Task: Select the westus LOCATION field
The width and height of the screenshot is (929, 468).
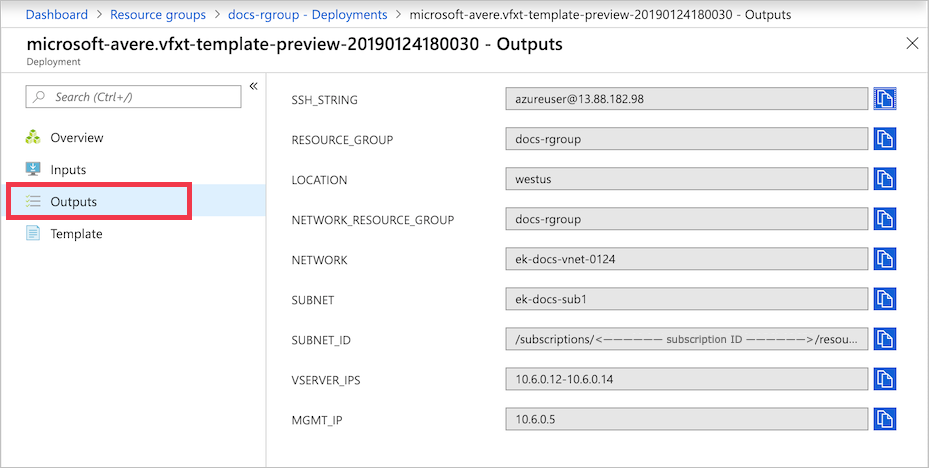Action: click(x=687, y=179)
